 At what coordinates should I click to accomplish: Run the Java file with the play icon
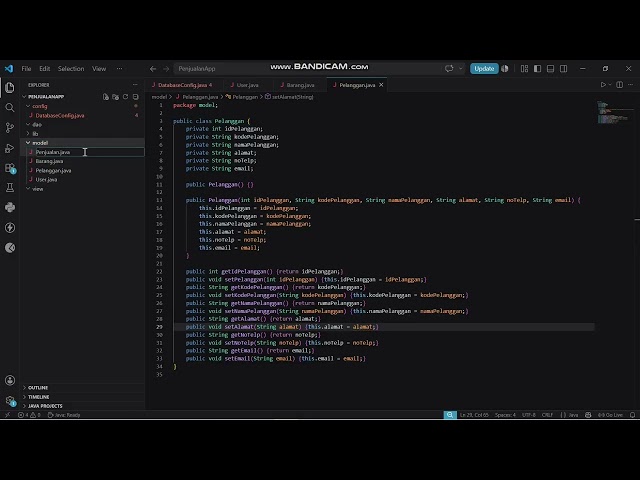pyautogui.click(x=603, y=84)
